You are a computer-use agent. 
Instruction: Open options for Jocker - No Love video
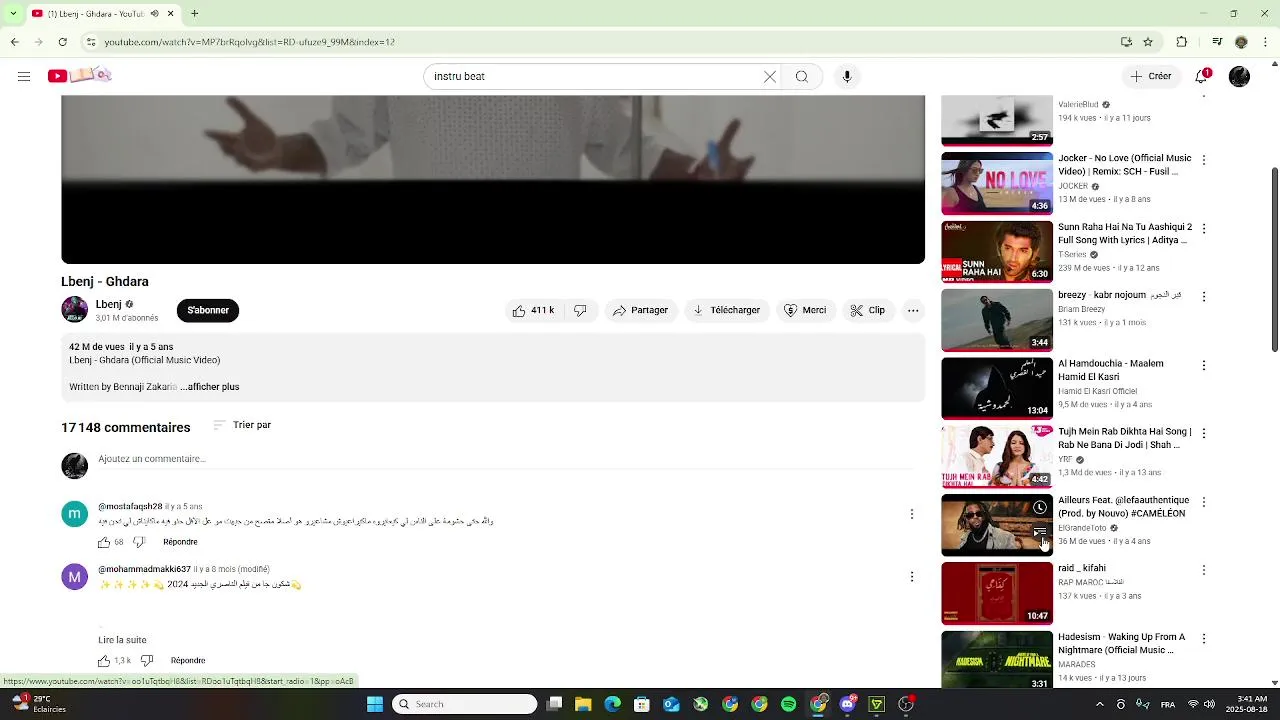[1204, 160]
